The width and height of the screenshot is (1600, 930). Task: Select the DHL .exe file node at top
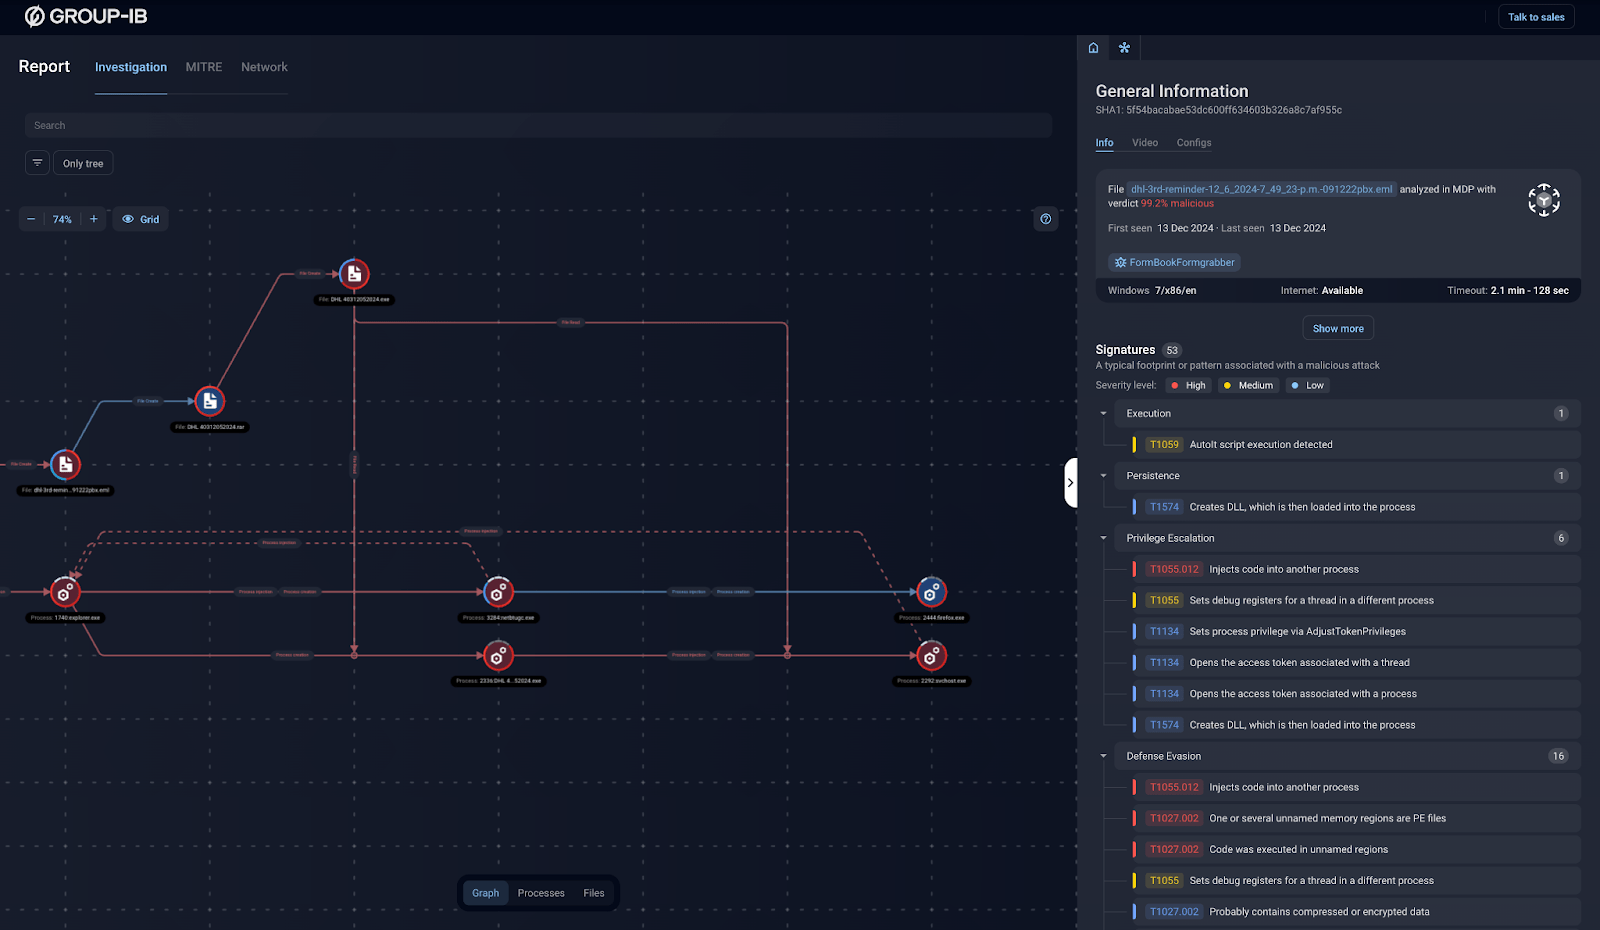[x=354, y=274]
